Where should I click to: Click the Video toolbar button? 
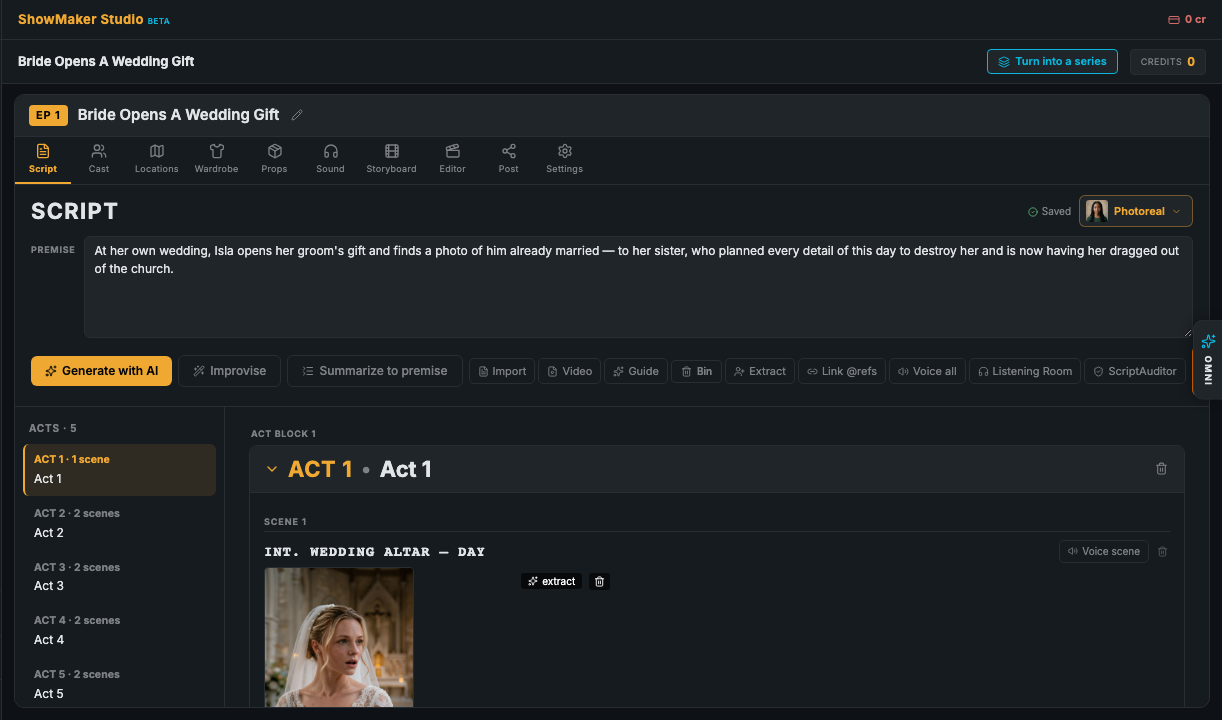(570, 371)
